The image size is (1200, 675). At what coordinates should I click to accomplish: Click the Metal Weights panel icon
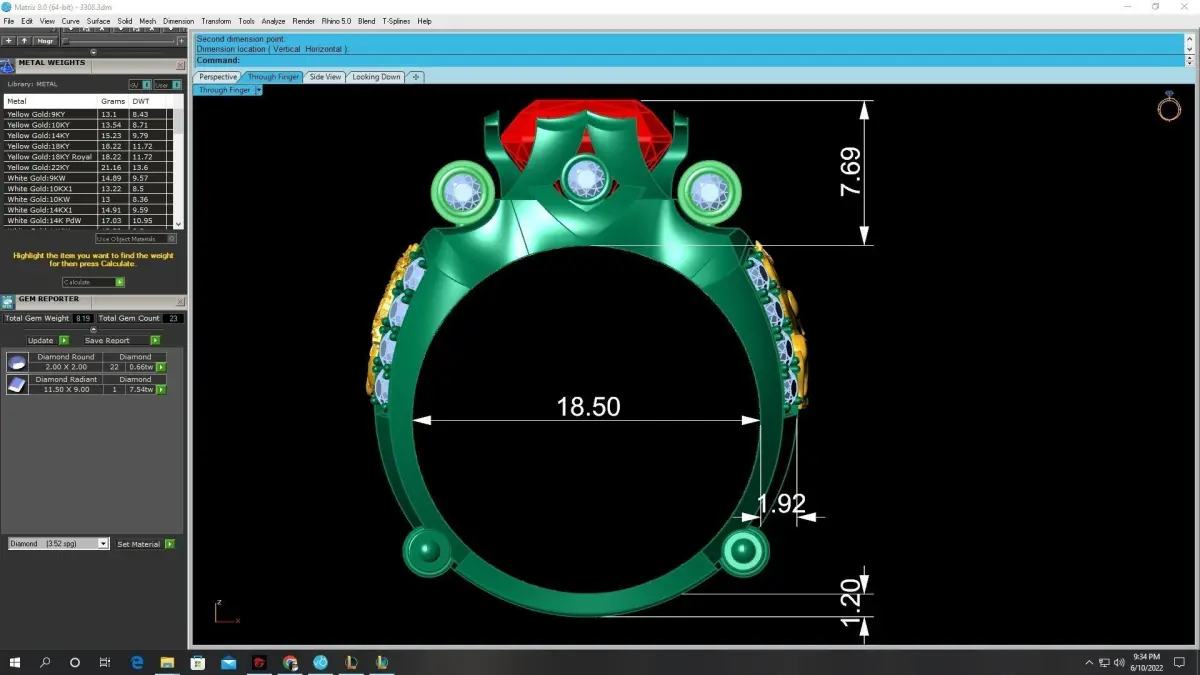click(8, 65)
